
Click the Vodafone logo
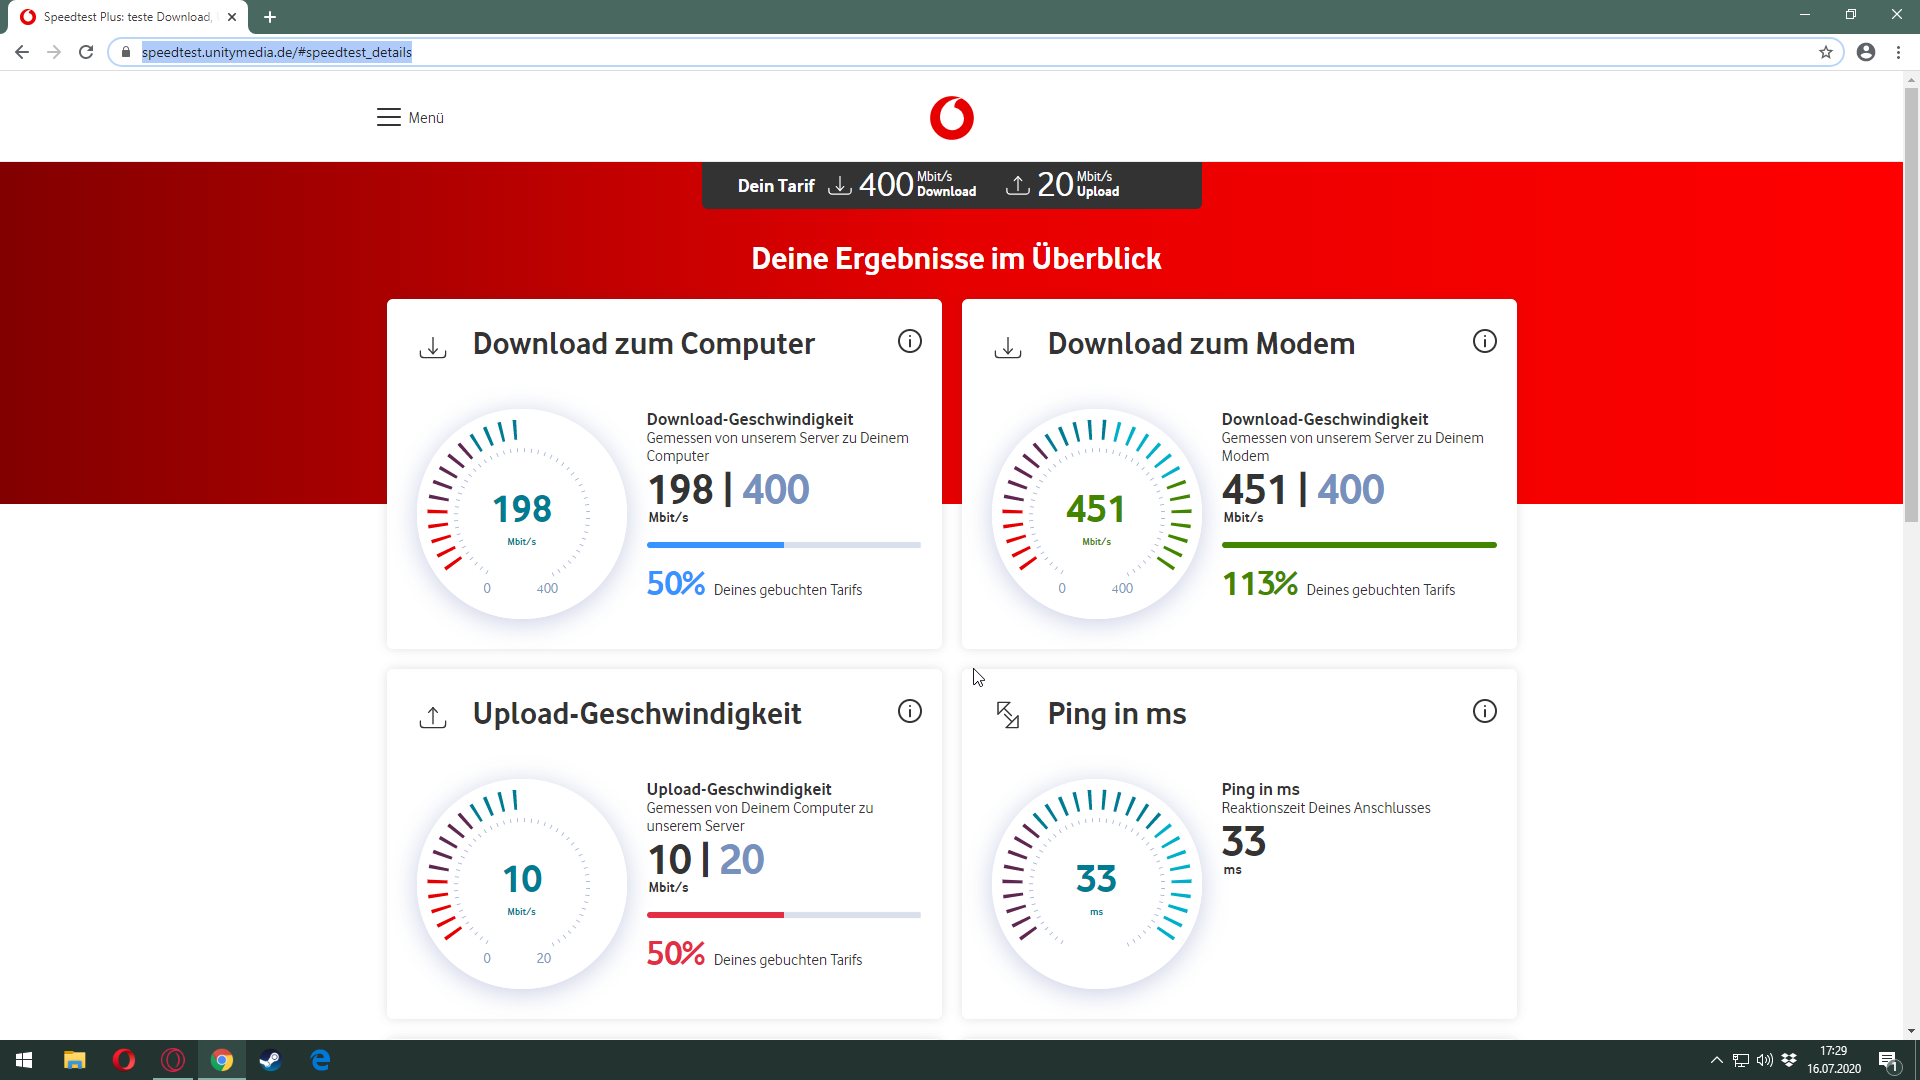(x=951, y=118)
